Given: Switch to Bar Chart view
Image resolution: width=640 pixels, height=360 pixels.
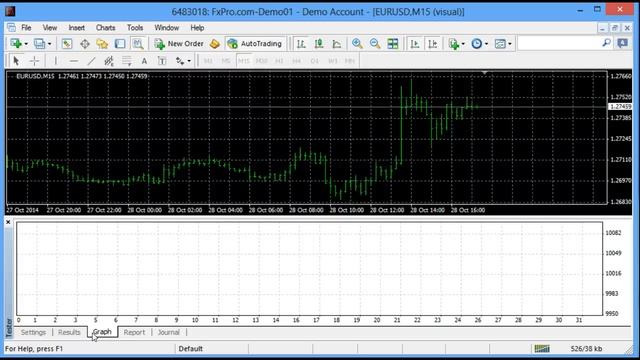Looking at the screenshot, I should [301, 44].
